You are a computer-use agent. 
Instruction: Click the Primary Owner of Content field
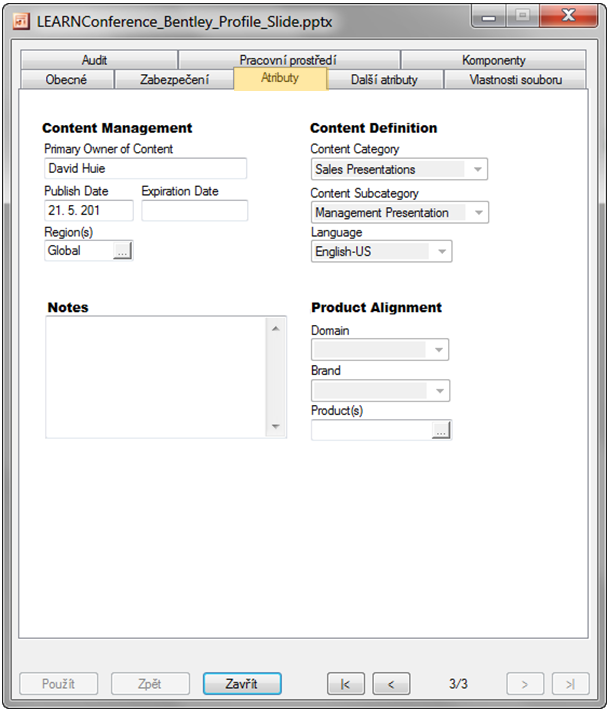click(x=145, y=169)
